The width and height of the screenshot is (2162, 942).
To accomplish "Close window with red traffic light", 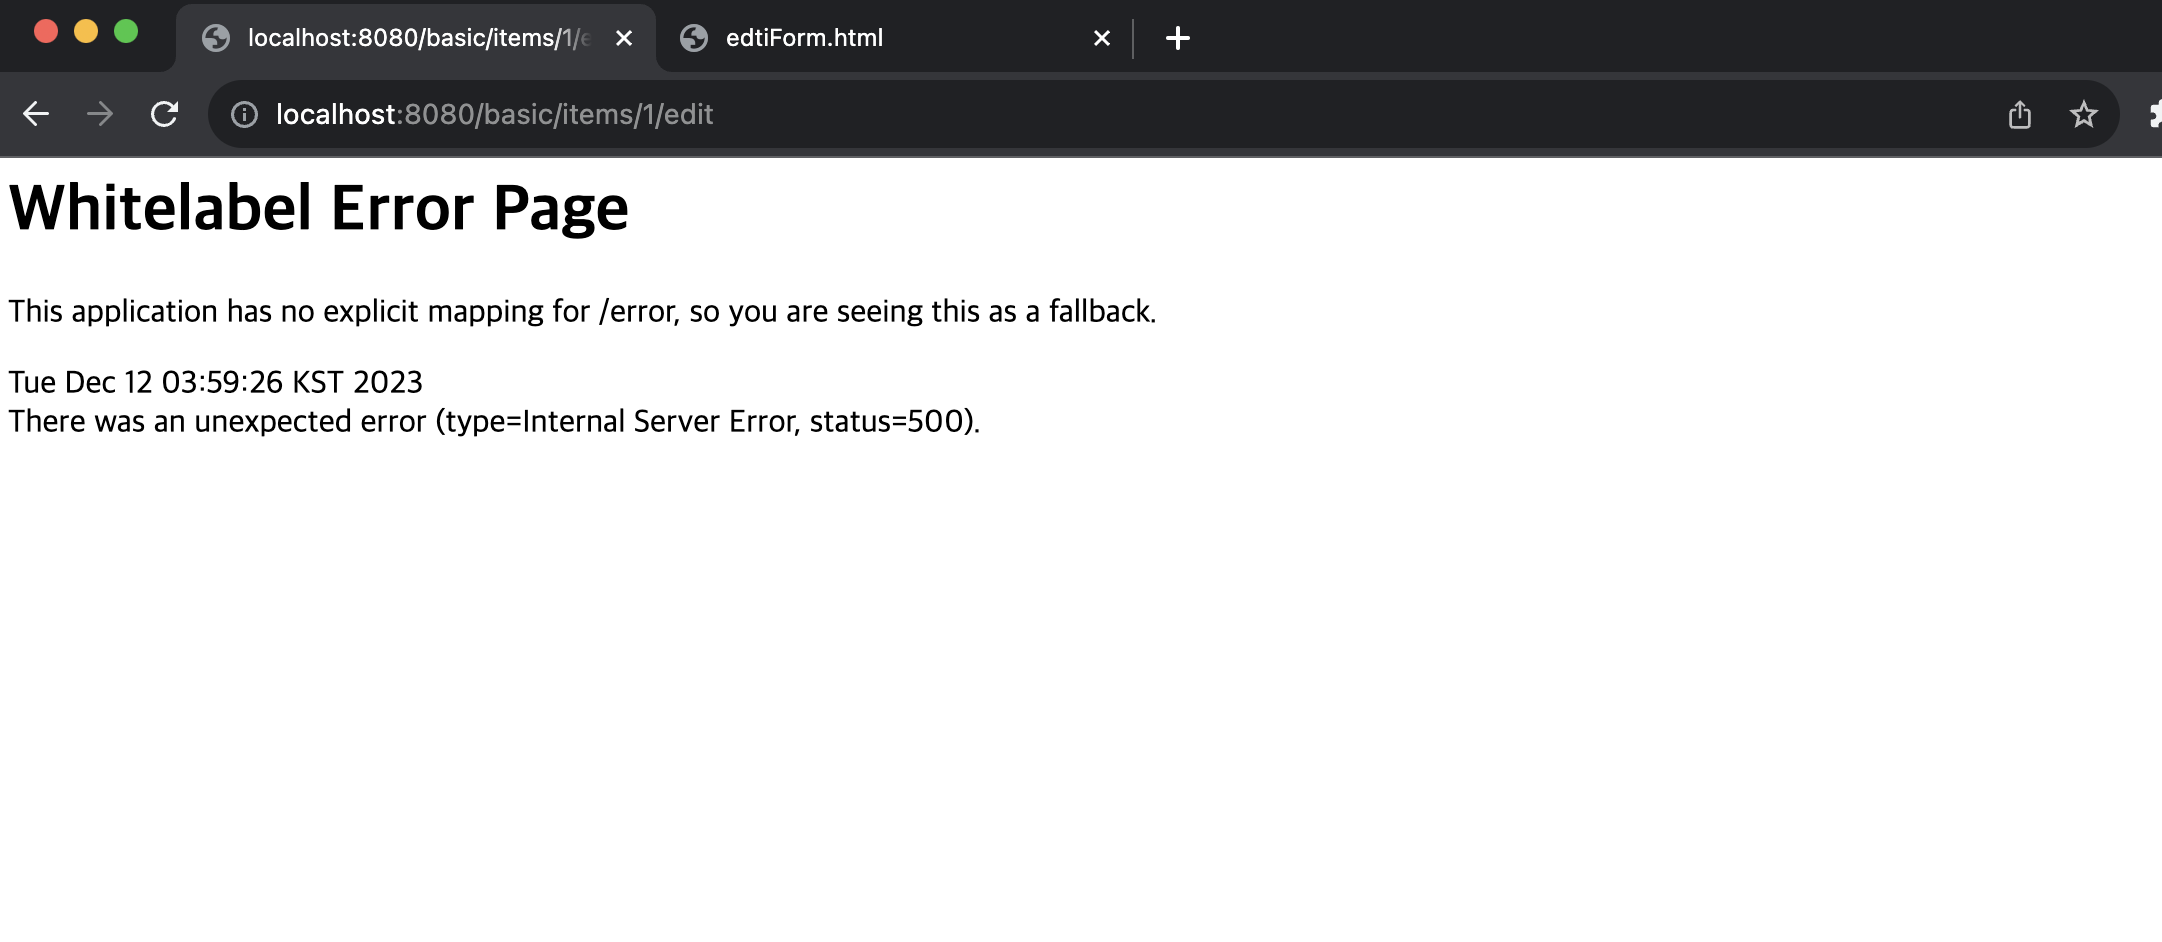I will [x=46, y=32].
